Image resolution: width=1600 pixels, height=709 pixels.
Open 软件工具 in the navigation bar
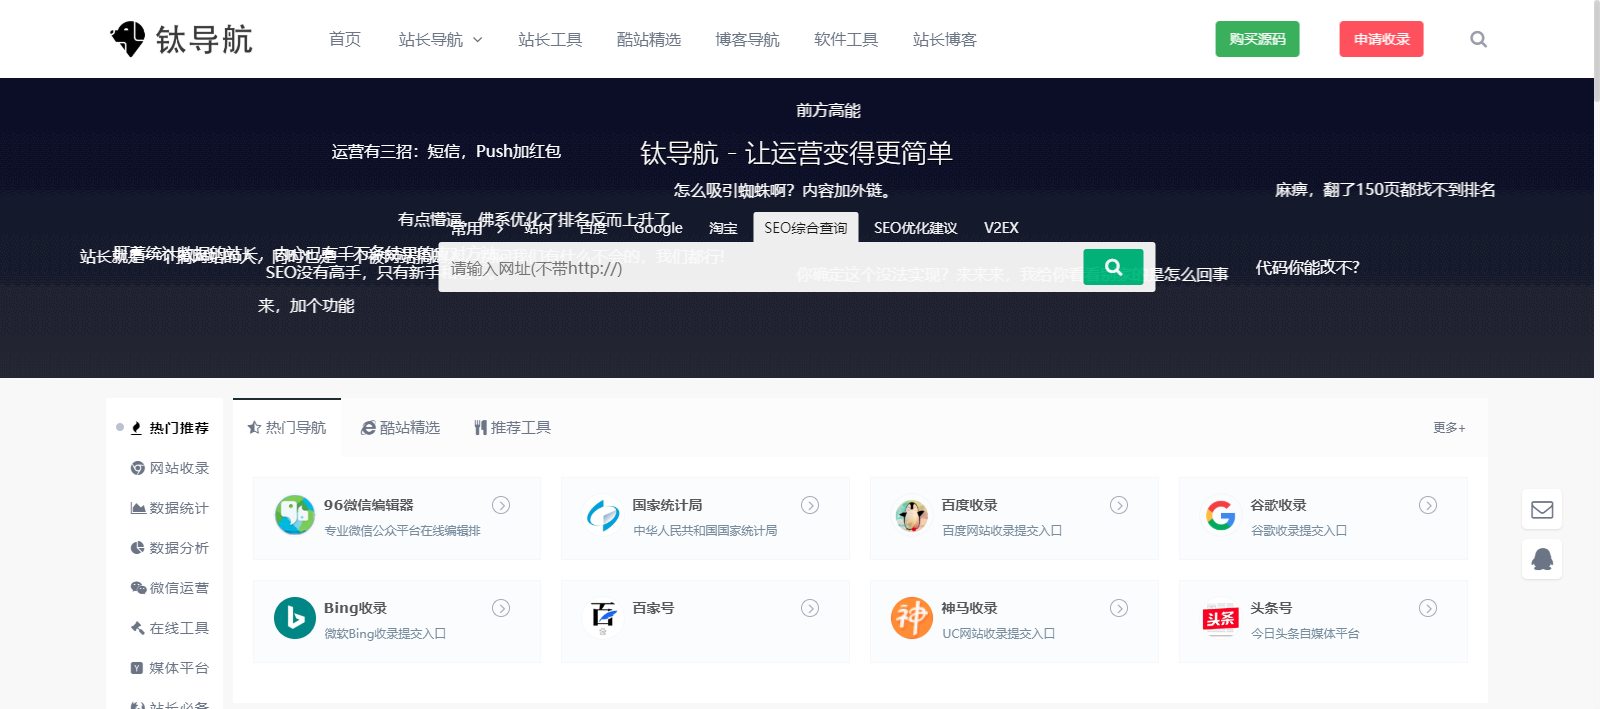click(x=846, y=39)
